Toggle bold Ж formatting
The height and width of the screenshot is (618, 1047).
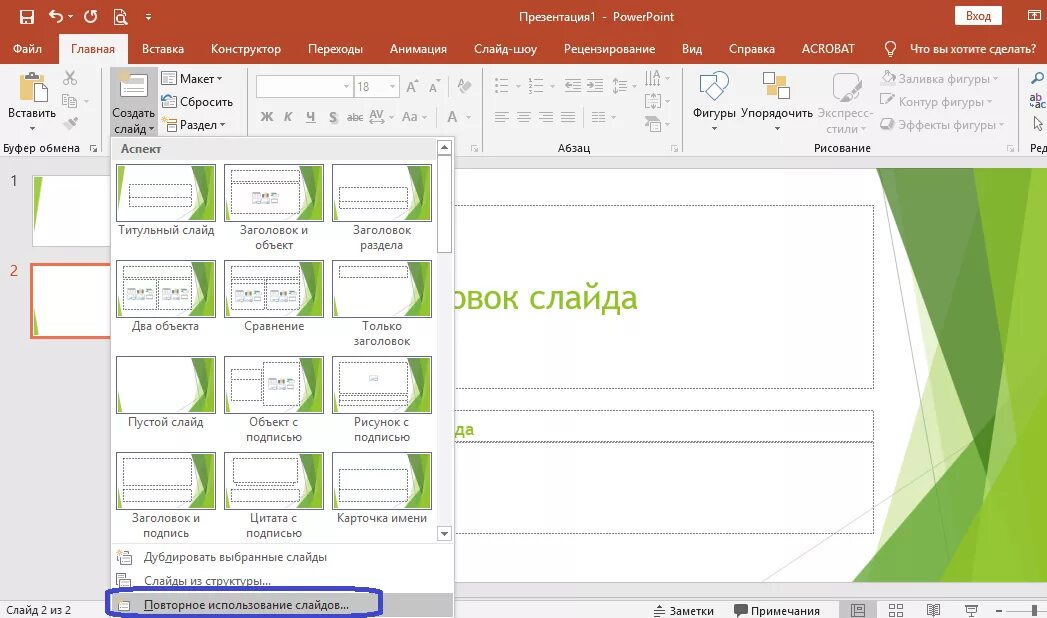point(266,117)
